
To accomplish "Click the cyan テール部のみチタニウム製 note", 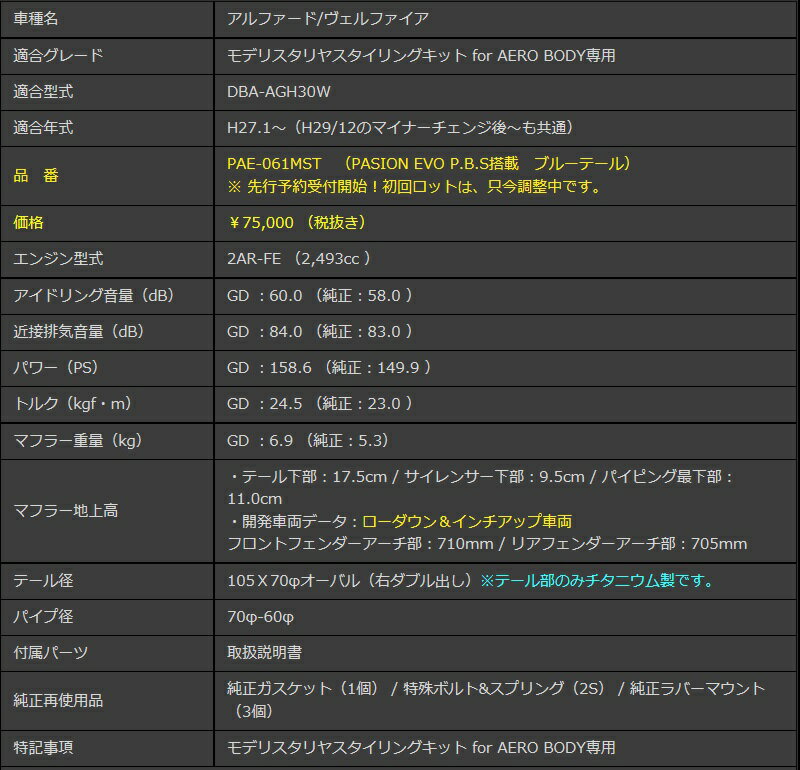I will 597,580.
